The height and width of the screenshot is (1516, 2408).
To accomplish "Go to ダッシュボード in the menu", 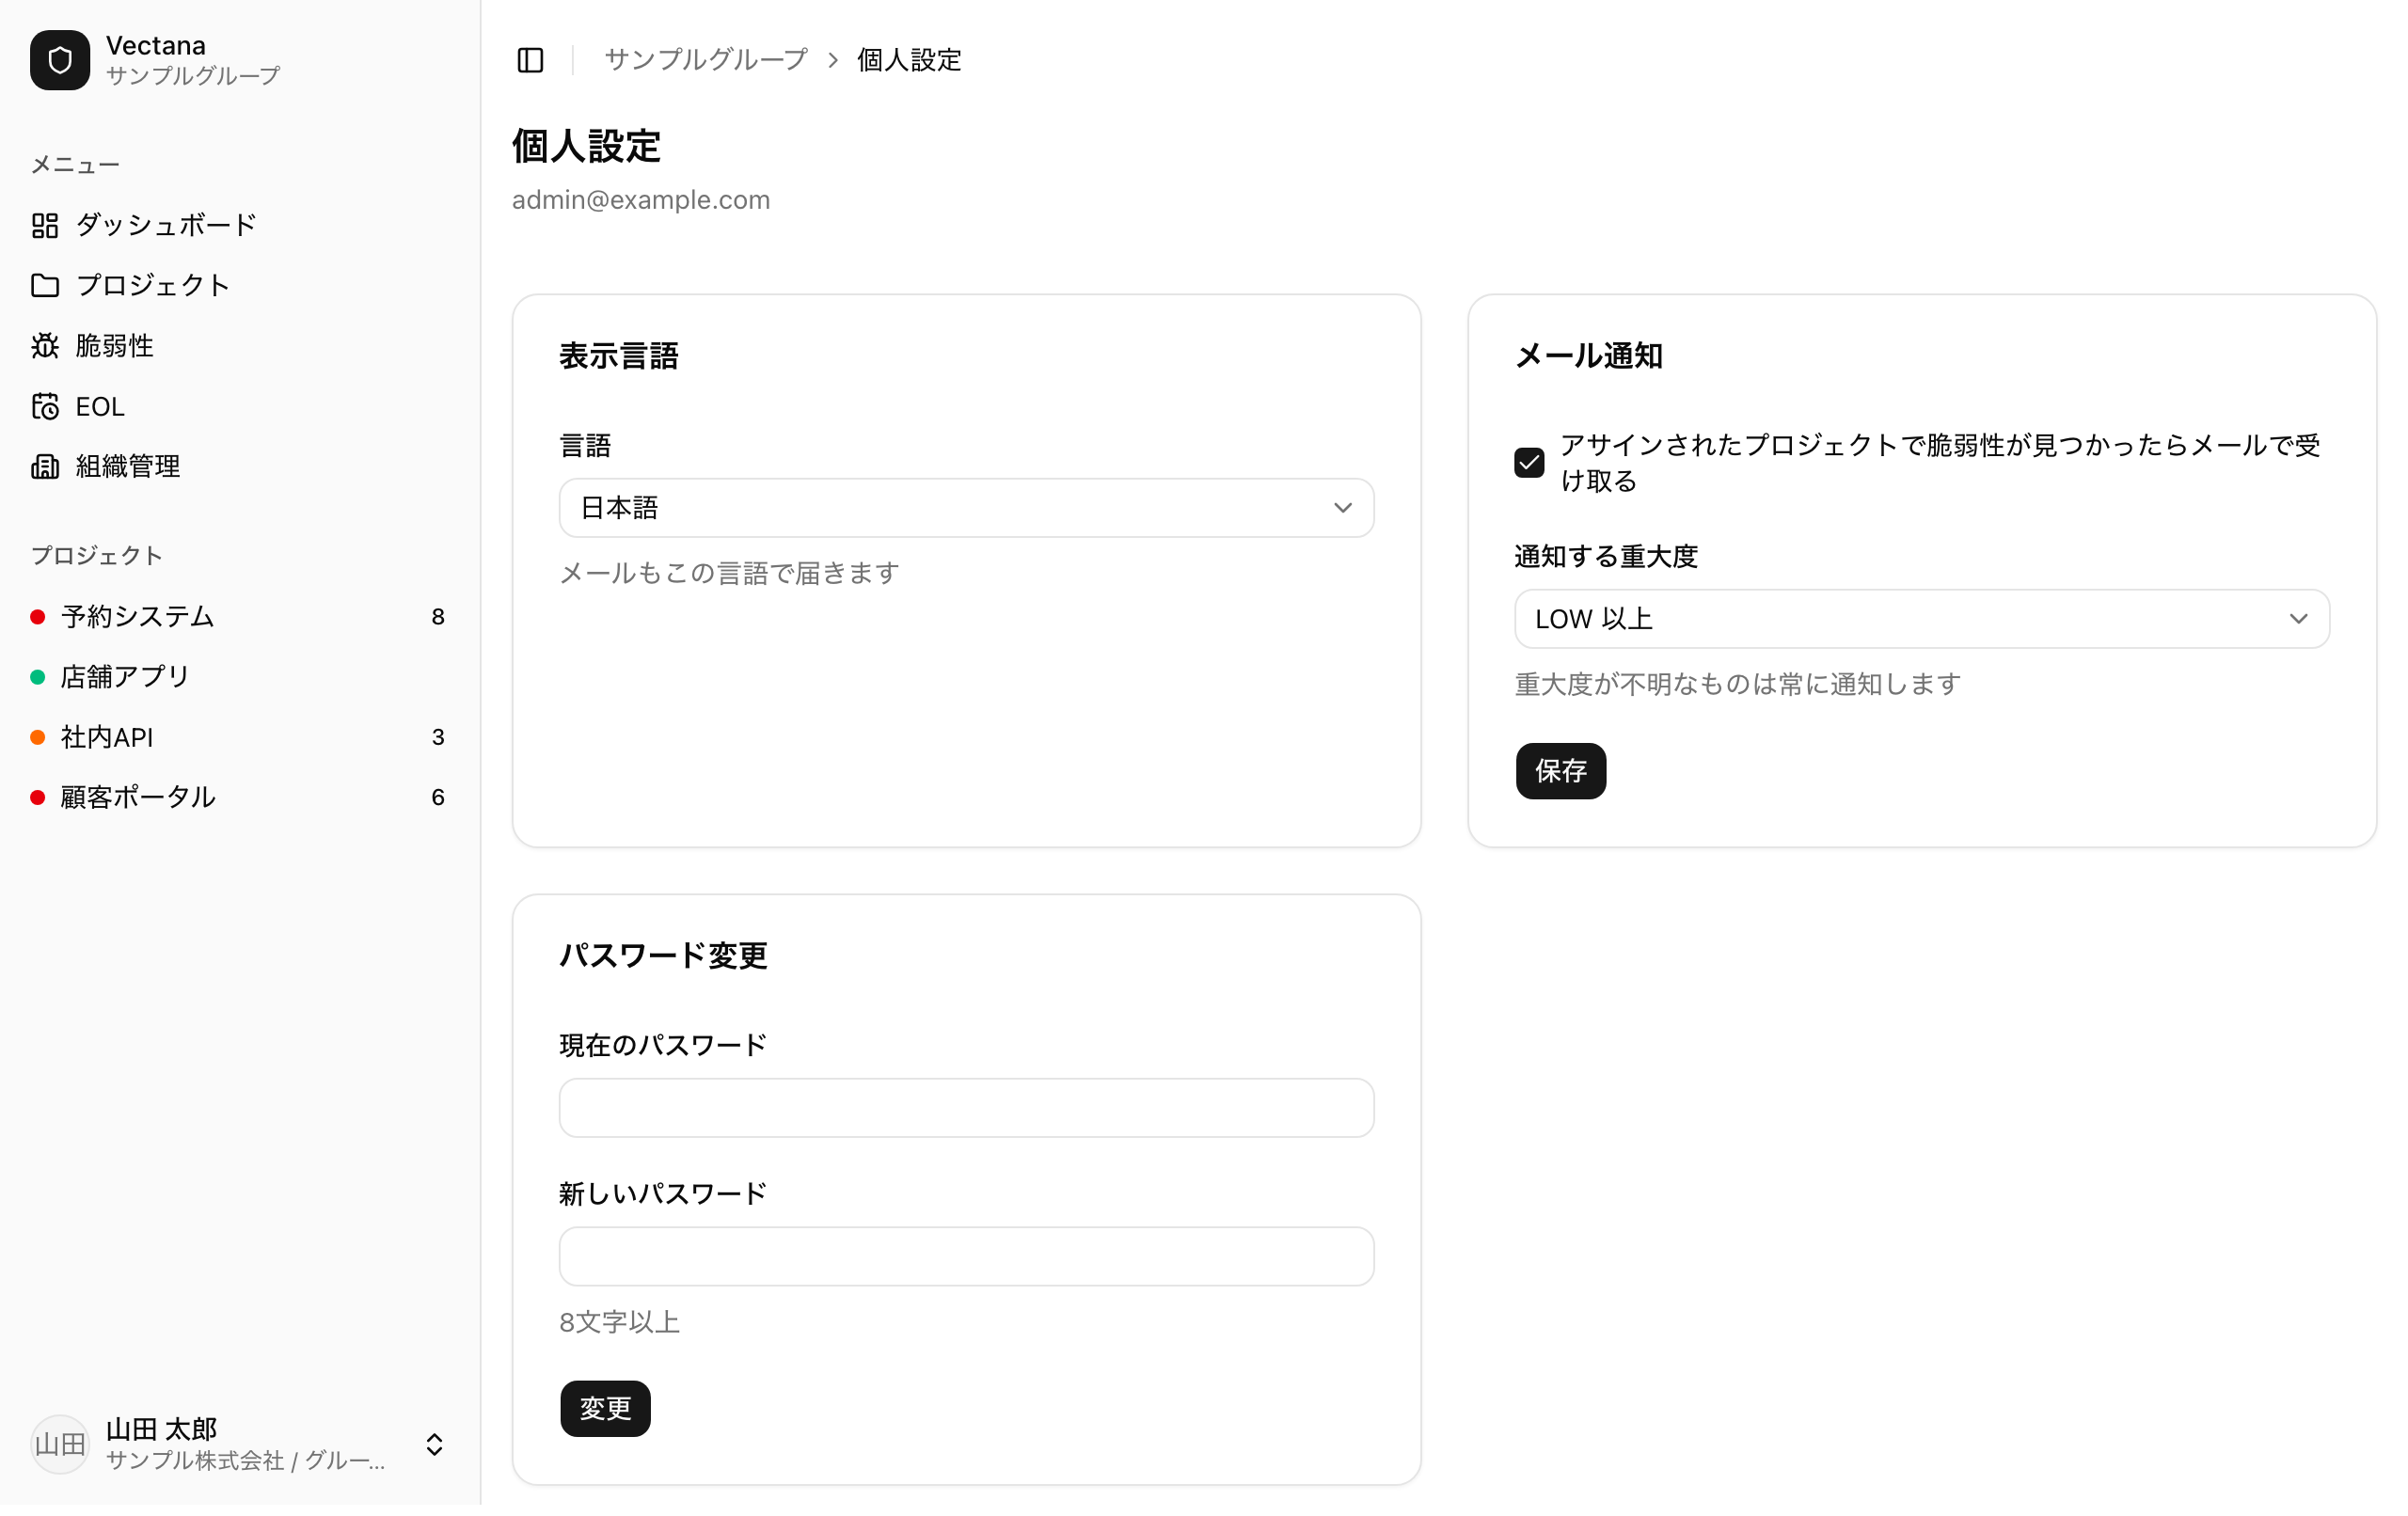I will (240, 225).
